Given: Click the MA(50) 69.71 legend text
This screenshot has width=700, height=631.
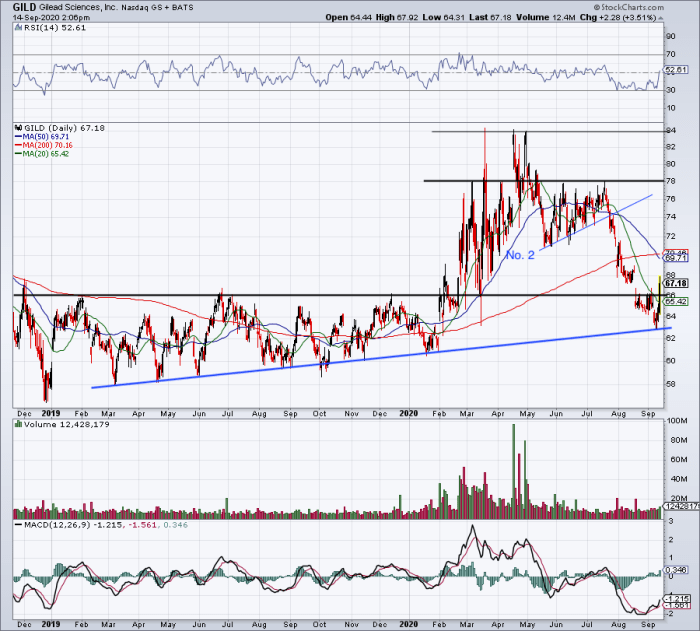Looking at the screenshot, I should (x=46, y=137).
